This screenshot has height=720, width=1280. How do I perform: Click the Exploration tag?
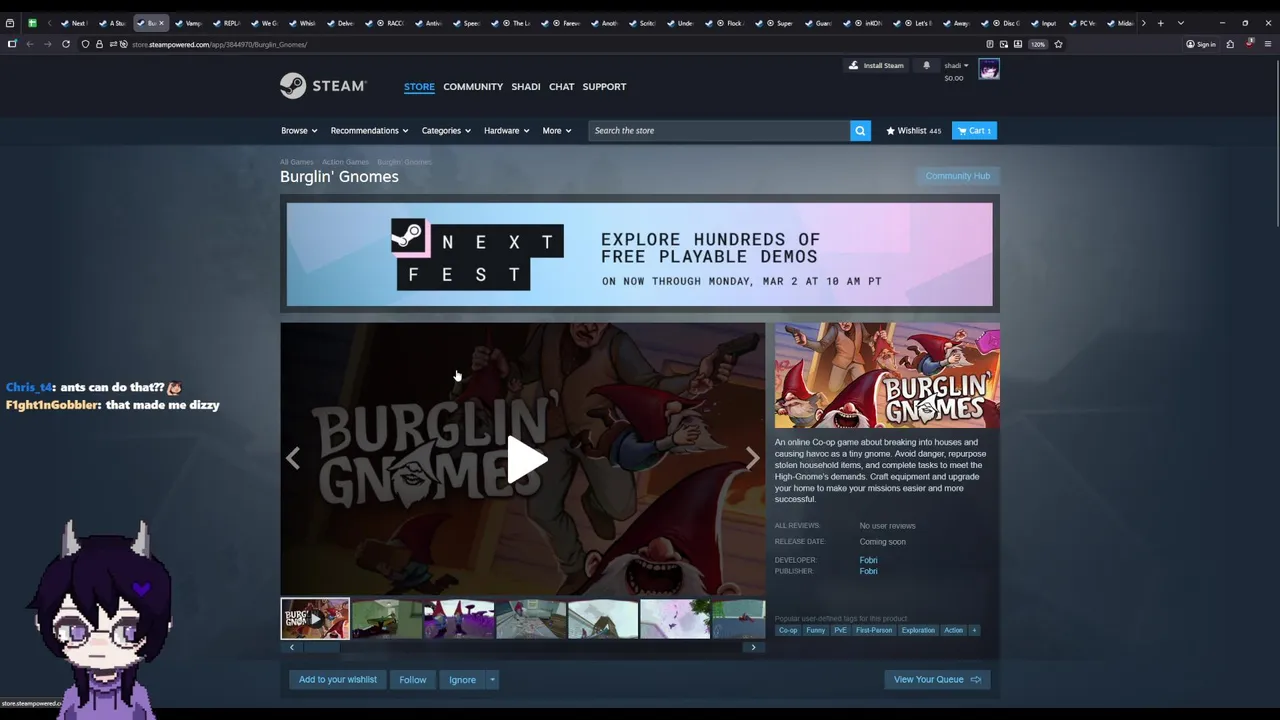[918, 630]
